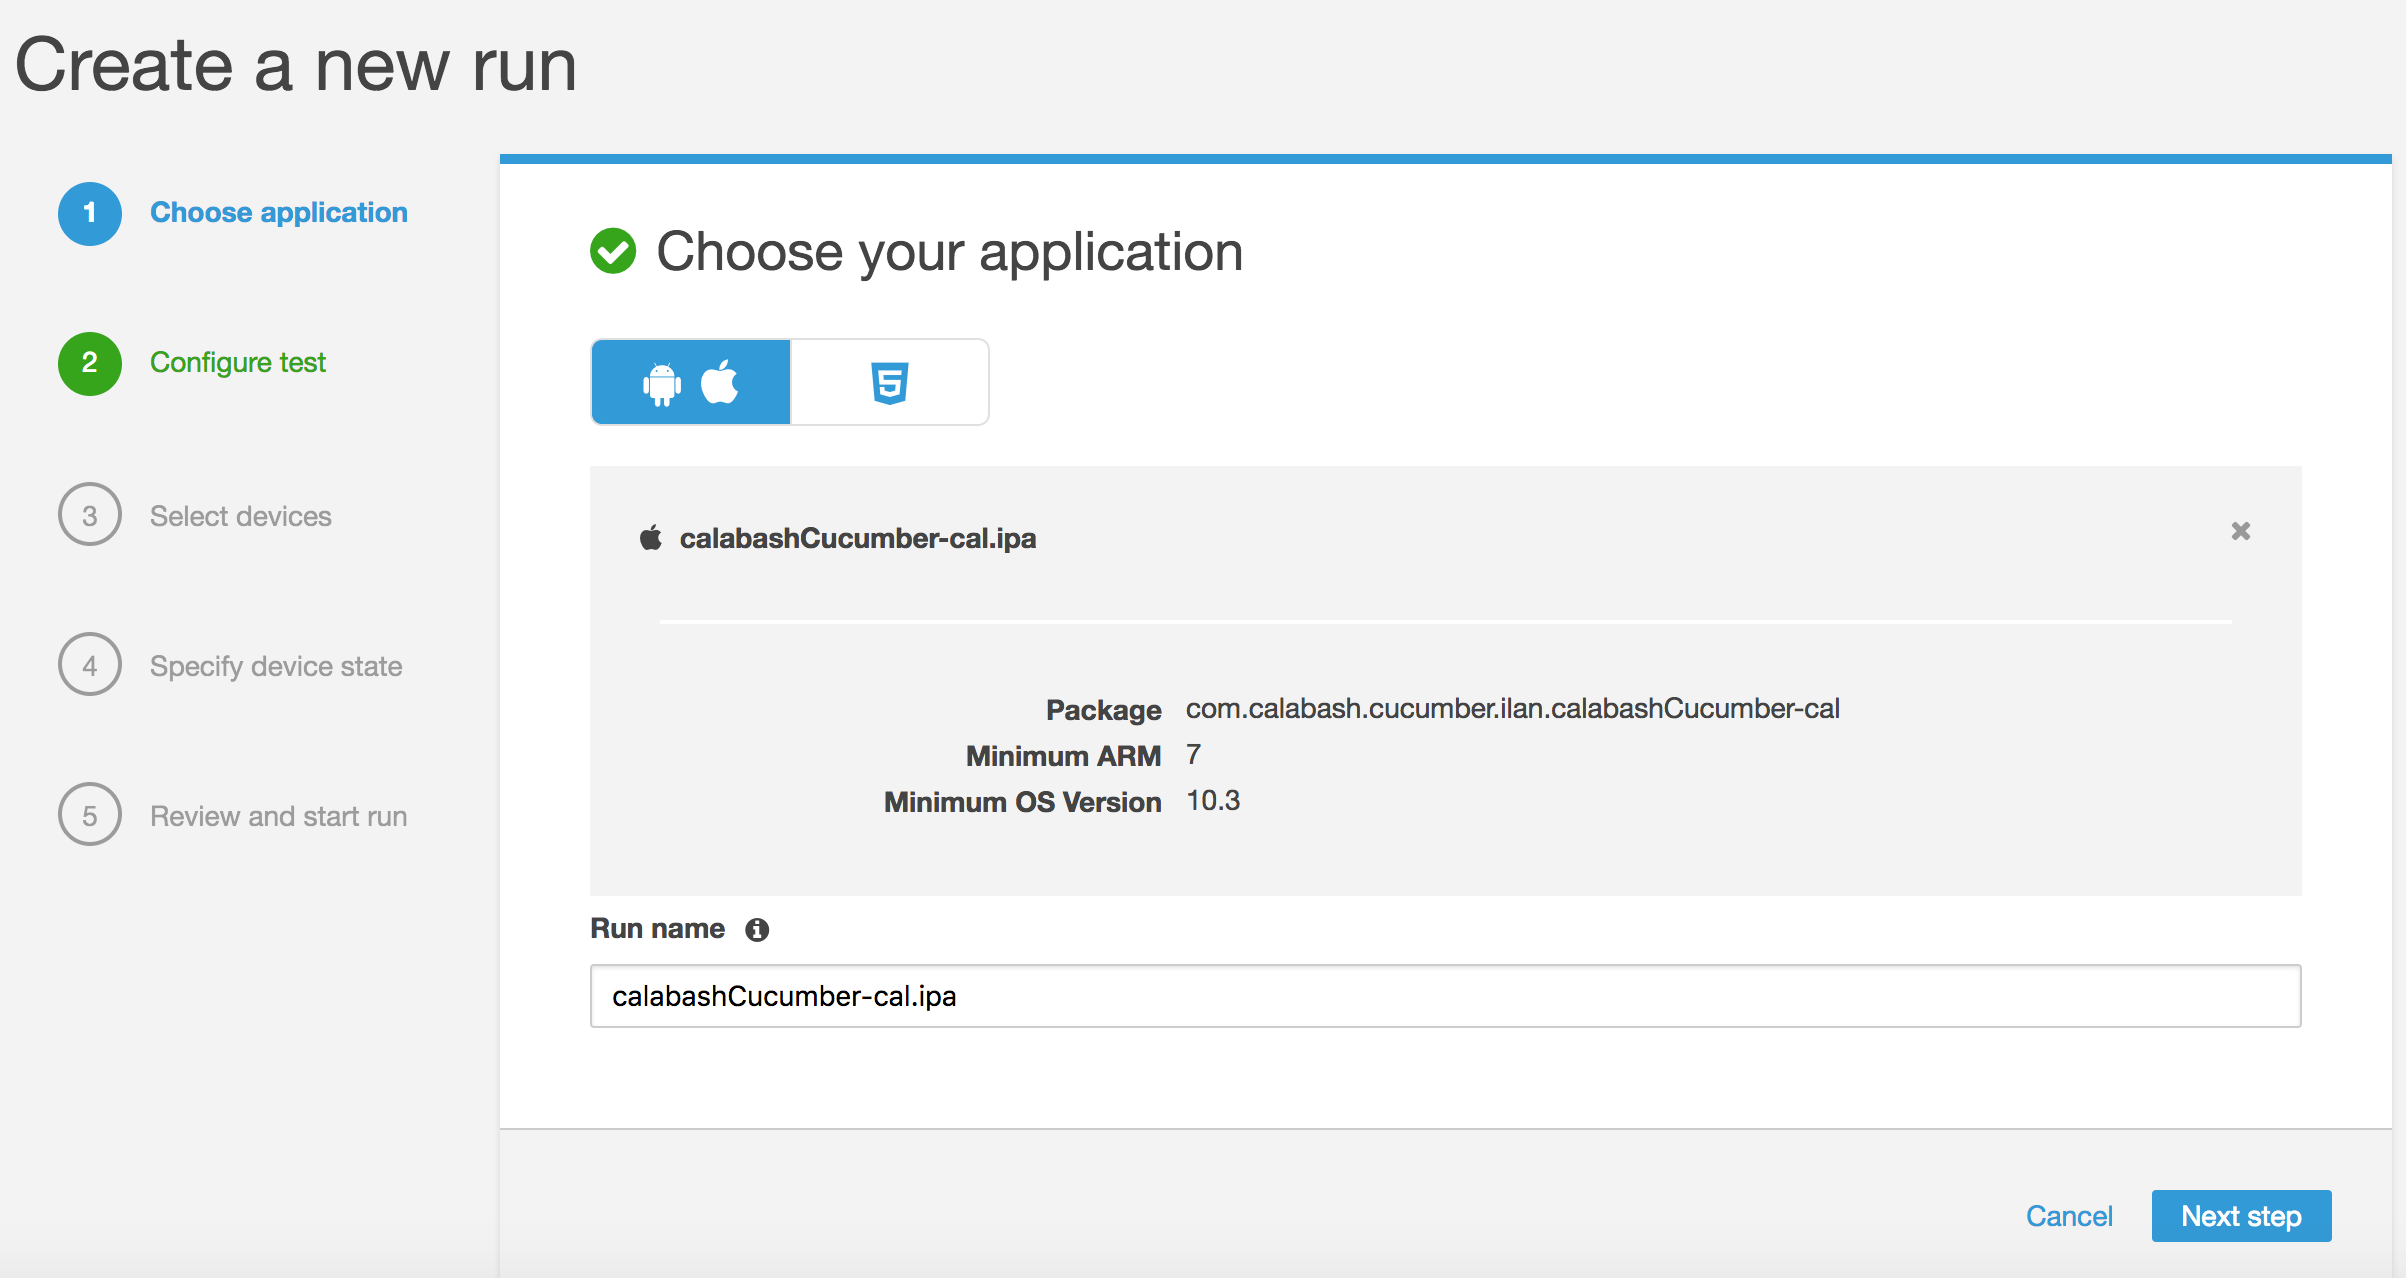Click the Specify device state step
The height and width of the screenshot is (1278, 2406).
(x=276, y=666)
